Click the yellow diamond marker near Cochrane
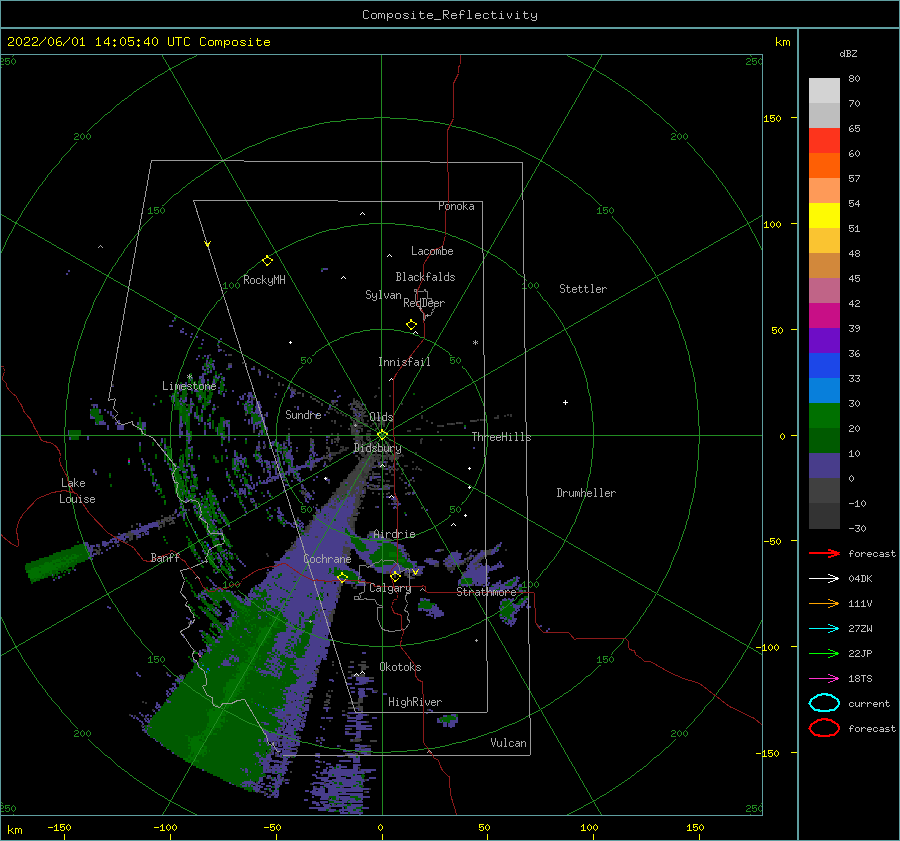900x841 pixels. pyautogui.click(x=343, y=577)
